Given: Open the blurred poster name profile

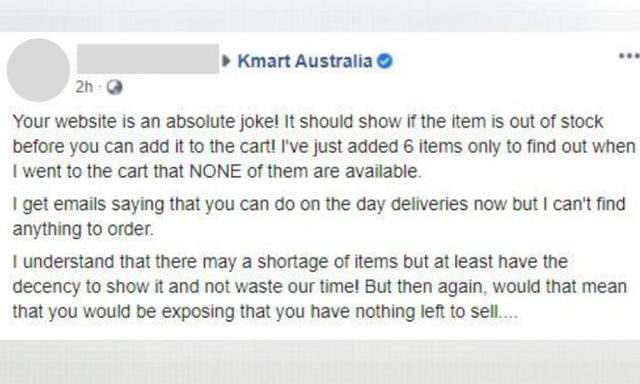Looking at the screenshot, I should [148, 59].
